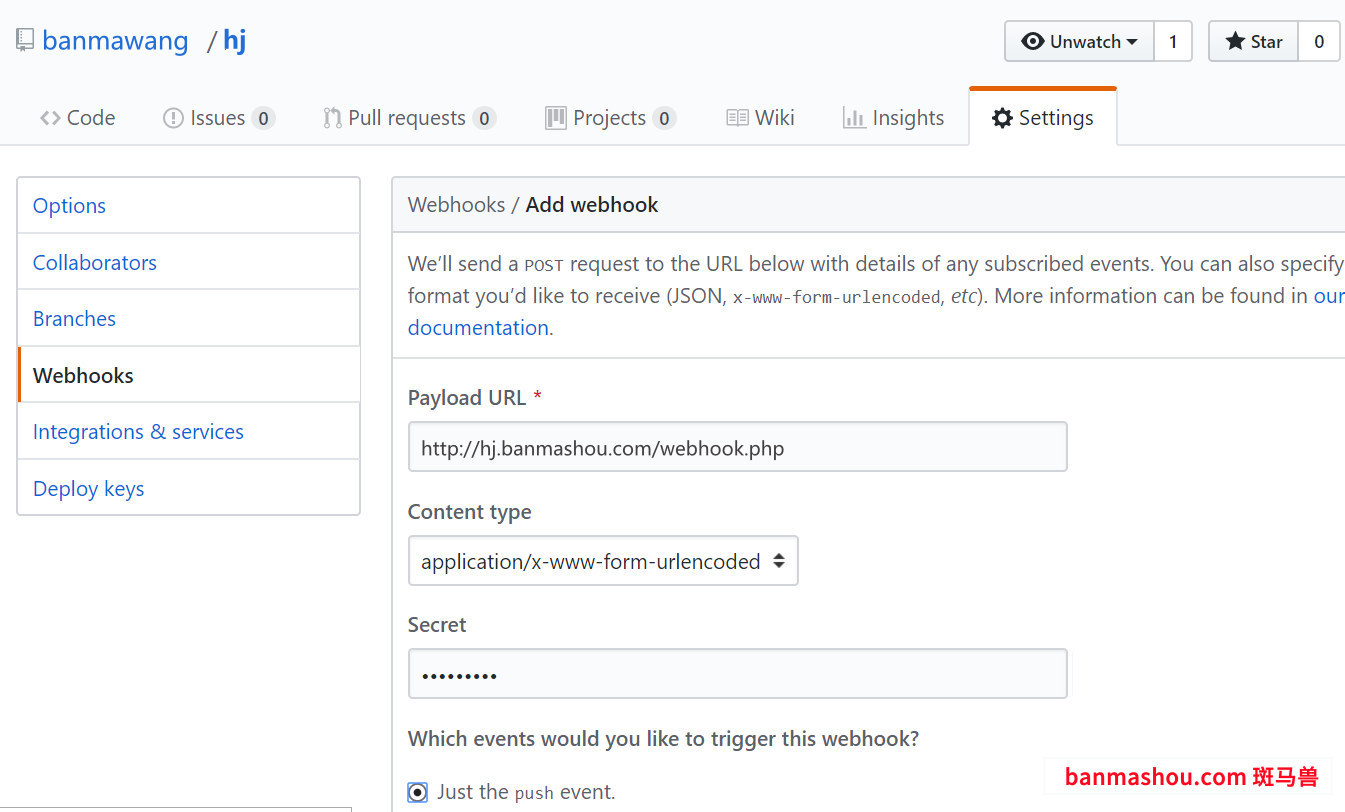This screenshot has height=812, width=1345.
Task: Click the Insights bar chart icon
Action: point(854,118)
